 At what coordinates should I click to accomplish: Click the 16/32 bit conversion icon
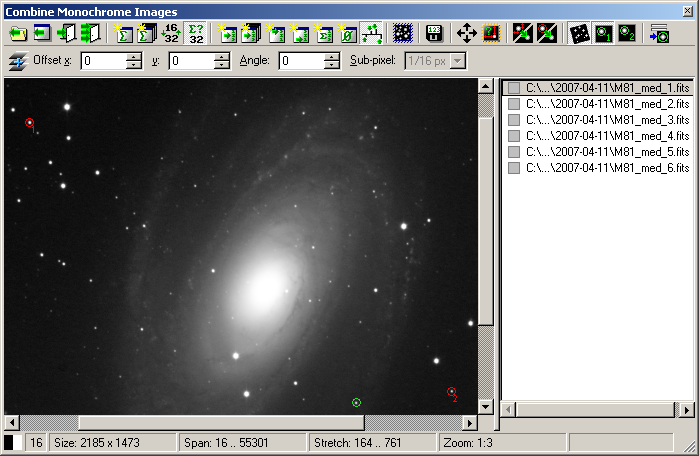point(171,33)
